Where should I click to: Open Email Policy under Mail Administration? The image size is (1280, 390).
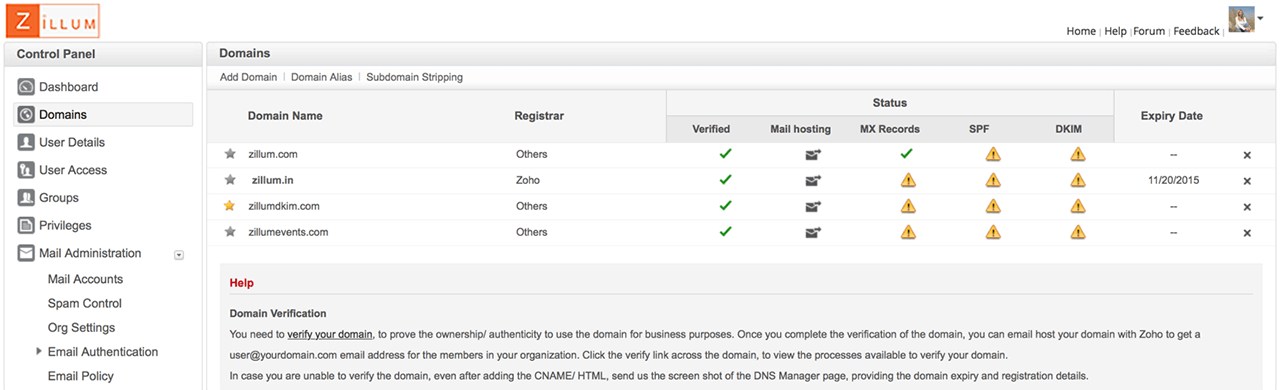point(81,376)
